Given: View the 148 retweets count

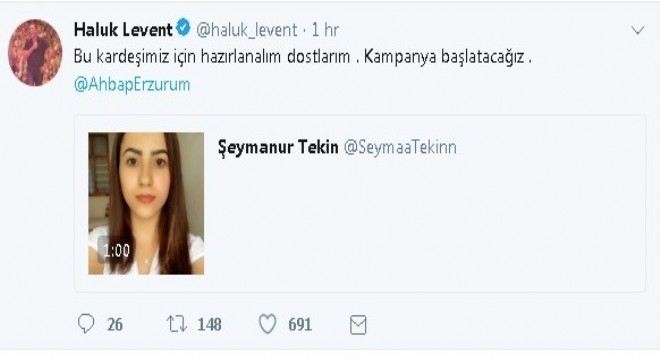Looking at the screenshot, I should tap(209, 325).
